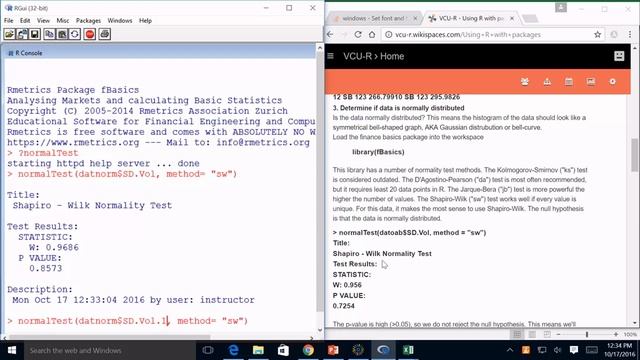Click the settings gear icon in orange bar
This screenshot has height=360, width=640.
[612, 82]
